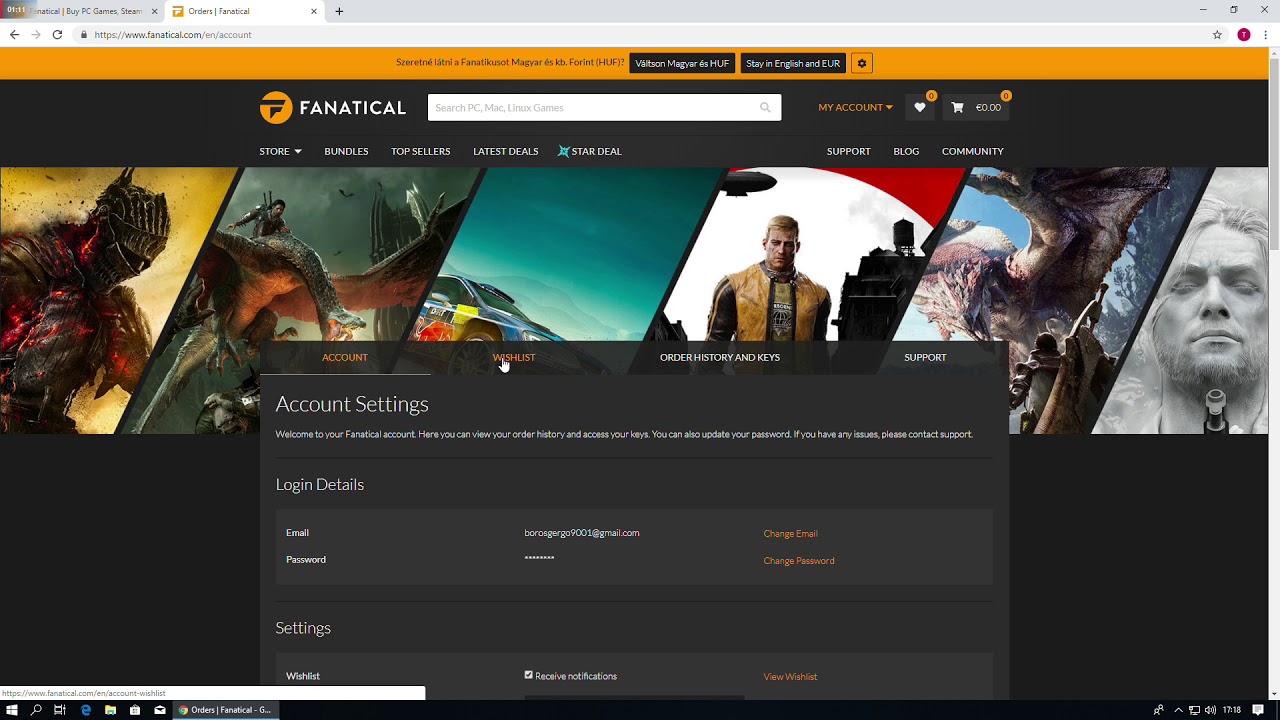Click Váltson Magyar és HUF button
This screenshot has height=720, width=1280.
(682, 63)
